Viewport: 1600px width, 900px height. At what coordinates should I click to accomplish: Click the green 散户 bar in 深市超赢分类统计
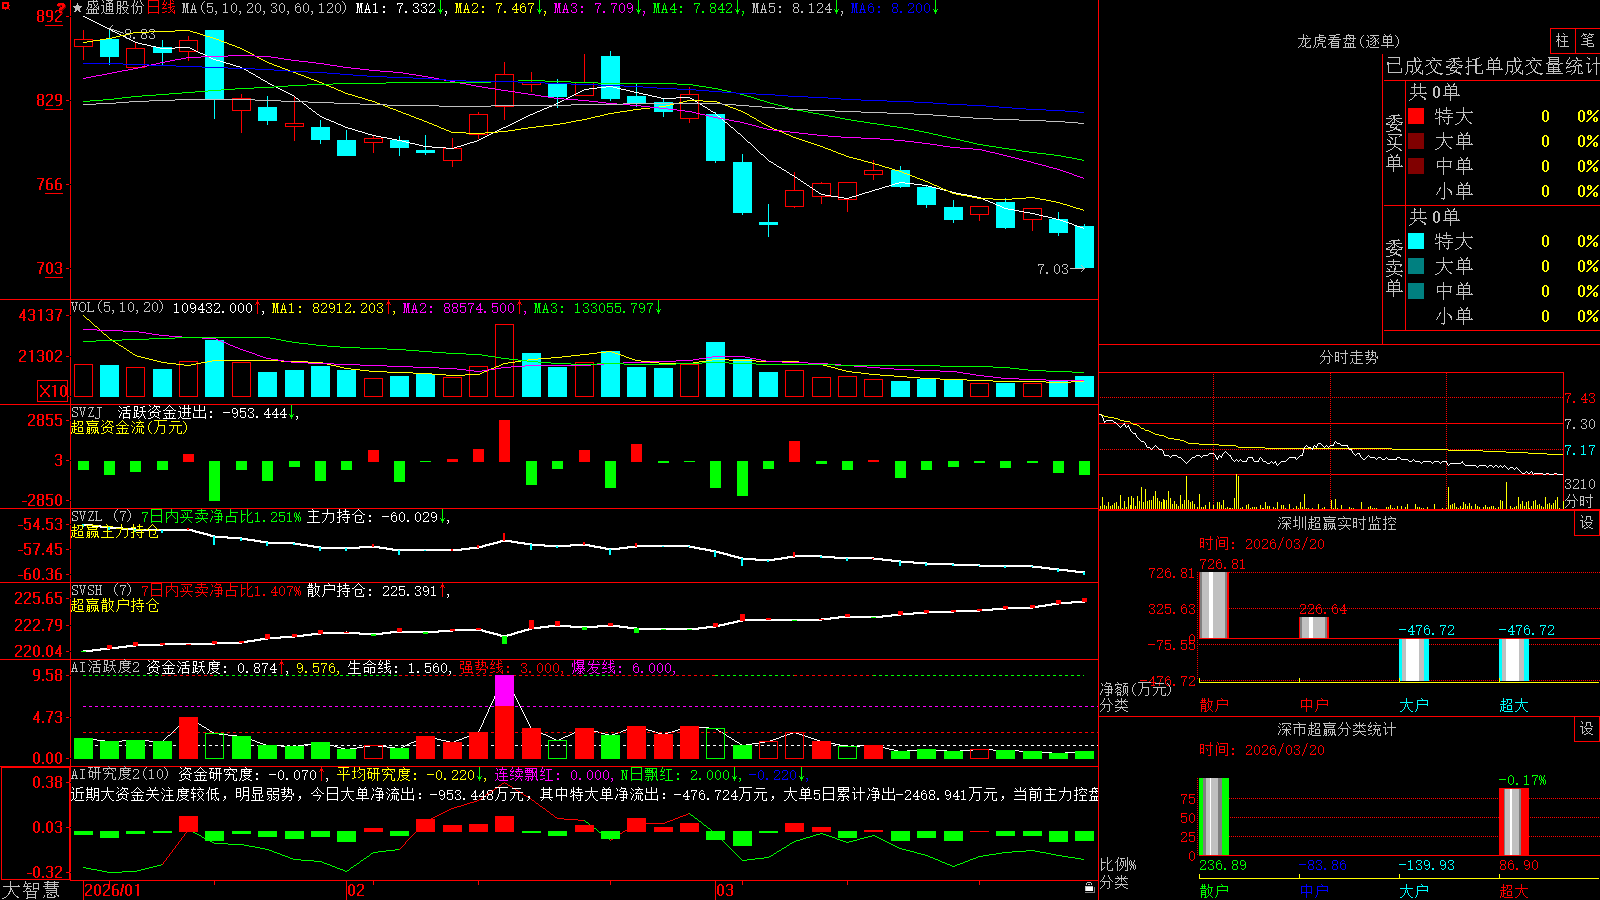click(x=1213, y=817)
